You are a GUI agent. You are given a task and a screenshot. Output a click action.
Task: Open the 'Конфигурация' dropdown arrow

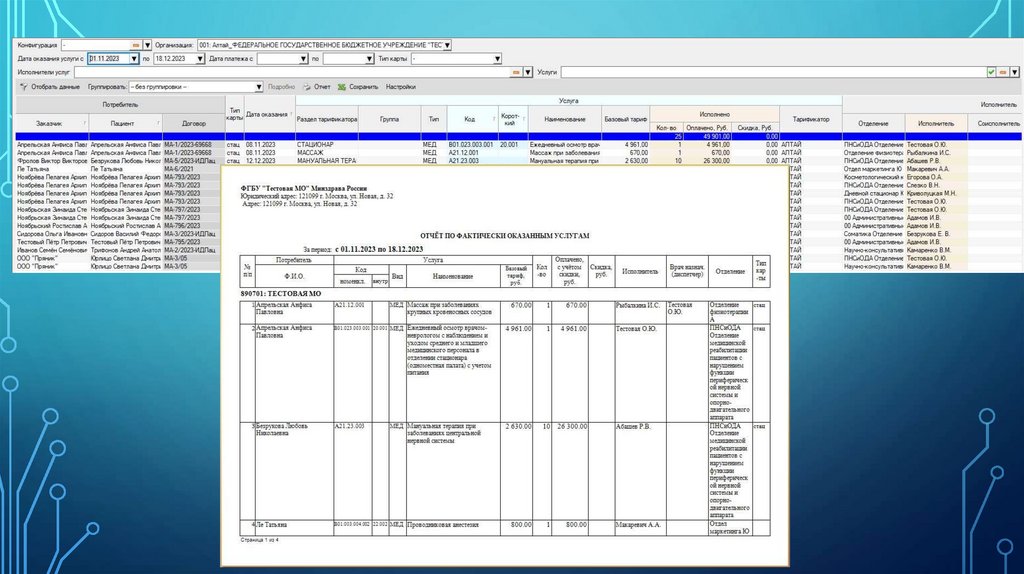(x=147, y=46)
